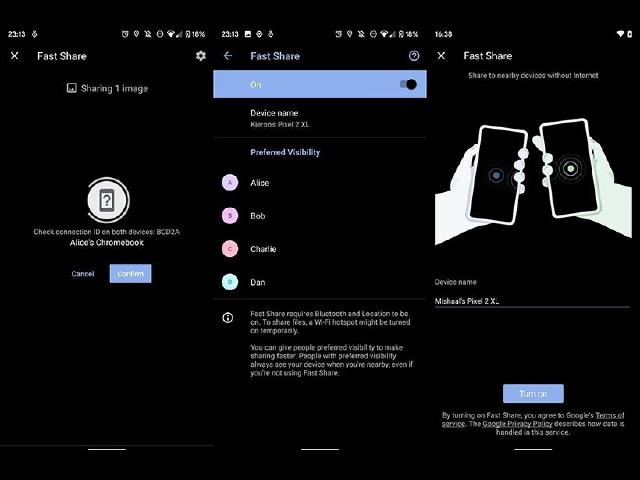Toggle the Fast Share On switch
Screen dimensions: 640x480
pos(407,85)
